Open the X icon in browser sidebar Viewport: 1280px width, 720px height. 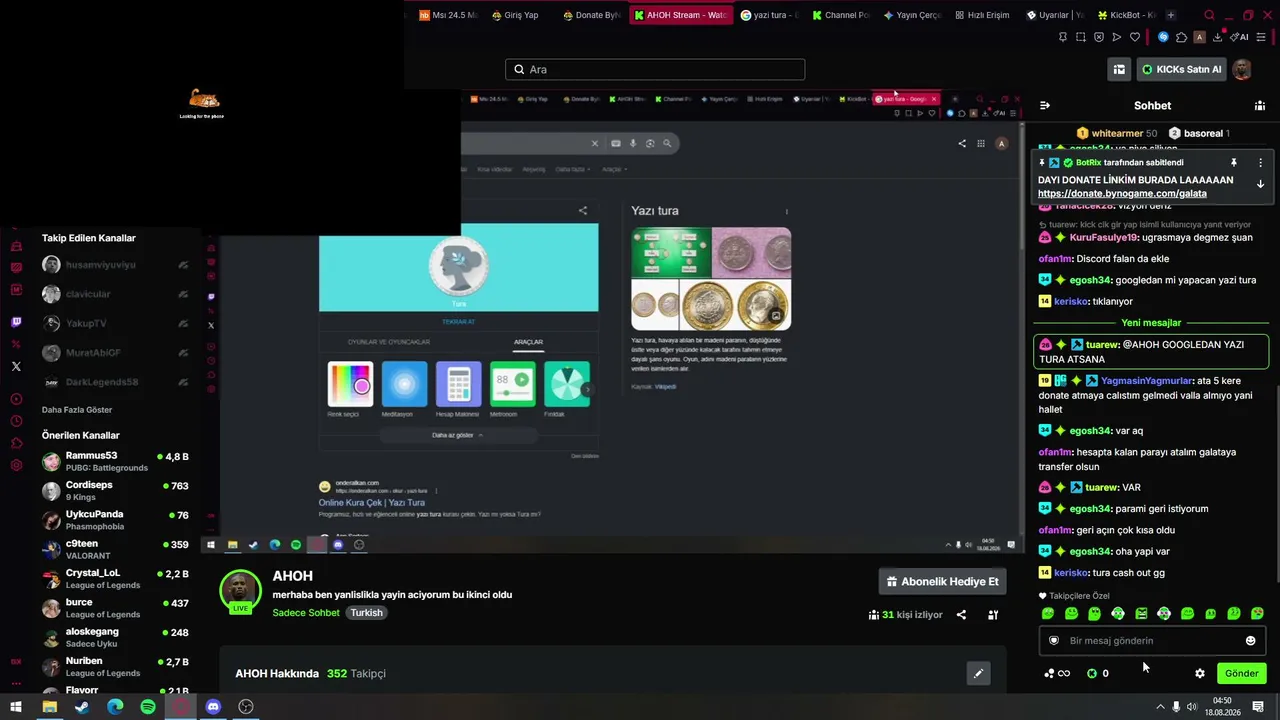point(16,367)
